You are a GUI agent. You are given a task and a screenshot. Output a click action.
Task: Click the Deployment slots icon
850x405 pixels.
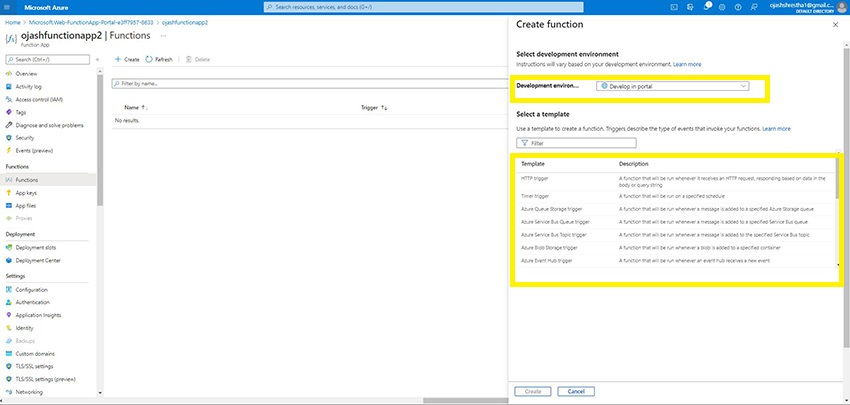point(9,248)
